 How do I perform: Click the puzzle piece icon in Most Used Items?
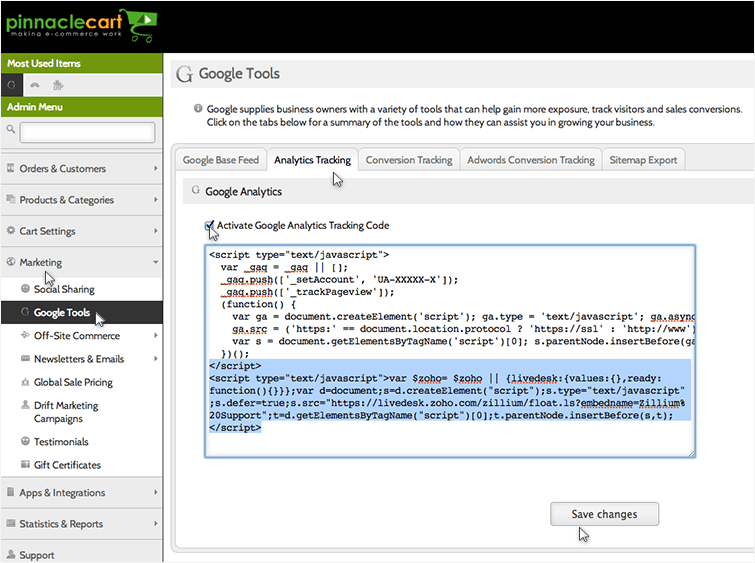point(58,85)
